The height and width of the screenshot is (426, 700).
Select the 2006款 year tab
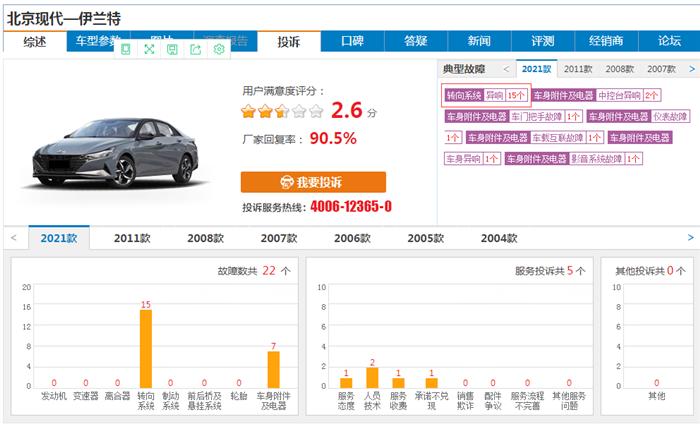click(352, 238)
